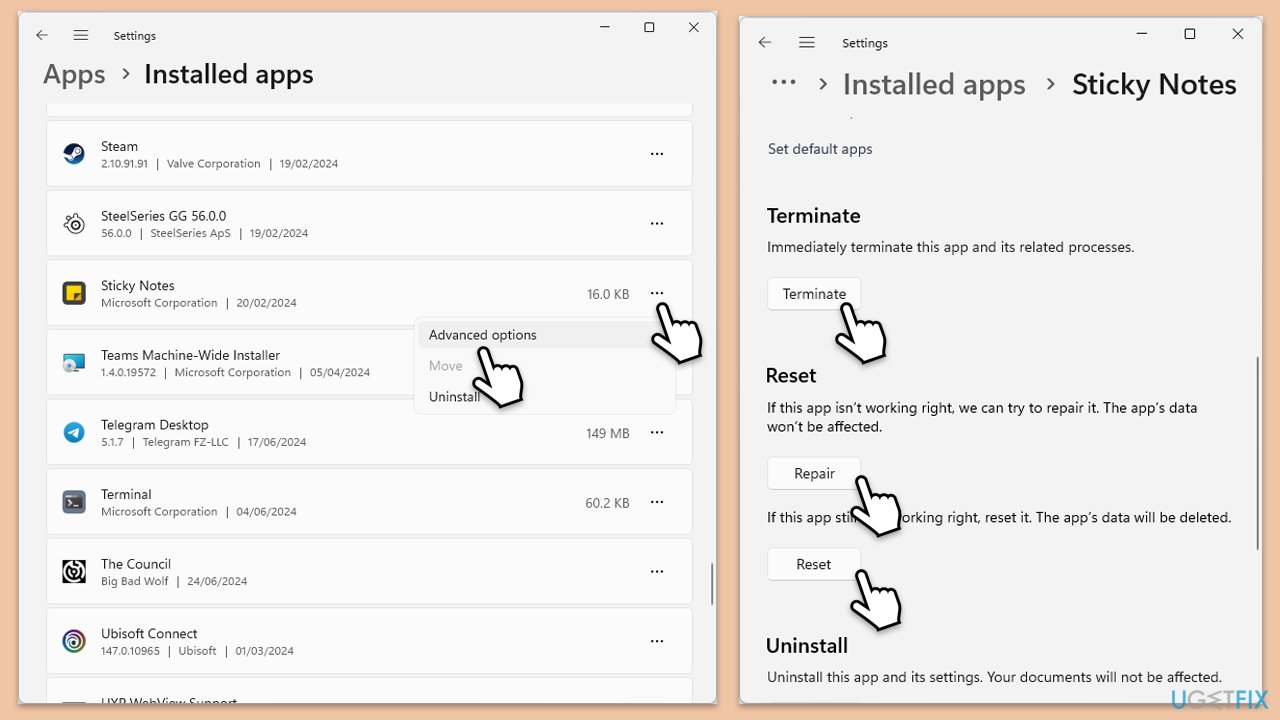Image resolution: width=1280 pixels, height=720 pixels.
Task: Open more options for Steam
Action: pyautogui.click(x=657, y=154)
